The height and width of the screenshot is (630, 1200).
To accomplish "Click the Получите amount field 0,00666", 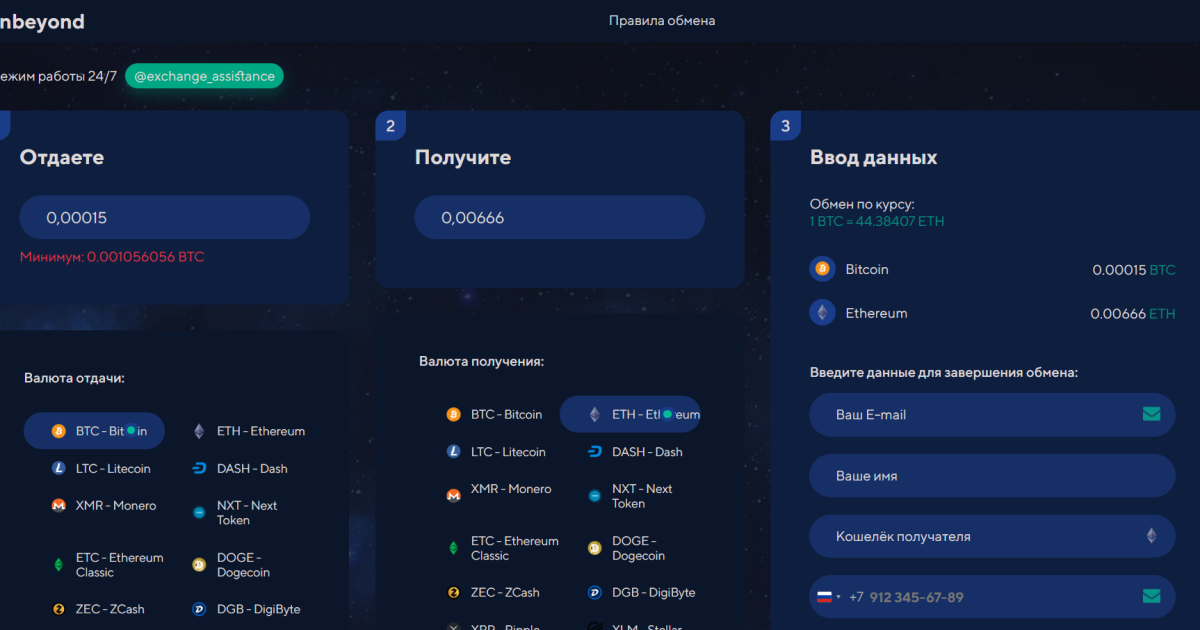I will pyautogui.click(x=560, y=217).
